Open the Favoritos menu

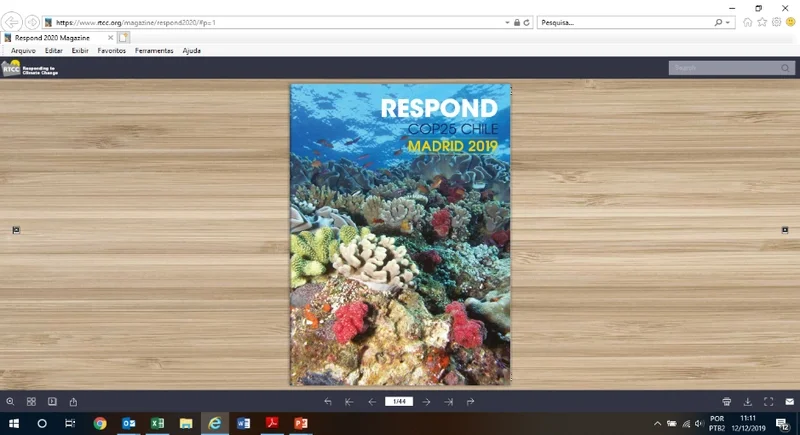111,50
